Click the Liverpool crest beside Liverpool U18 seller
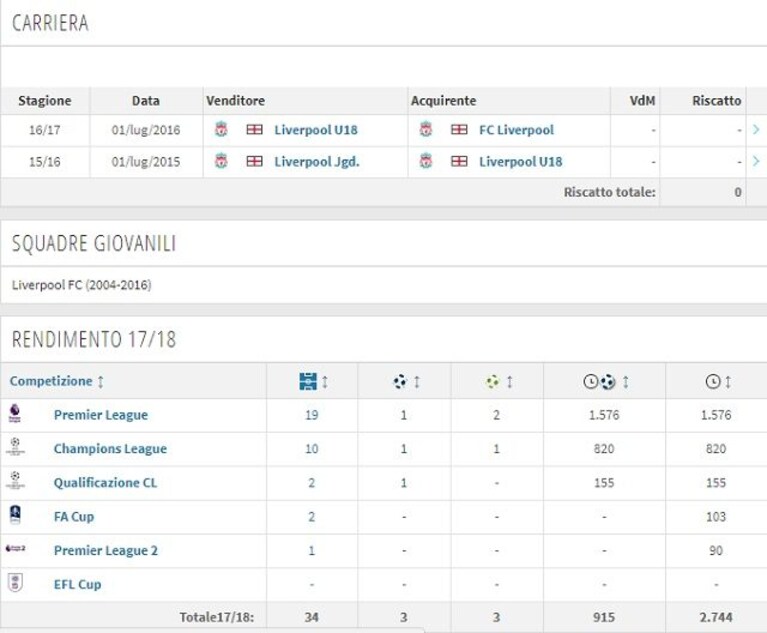This screenshot has width=767, height=633. [x=221, y=130]
